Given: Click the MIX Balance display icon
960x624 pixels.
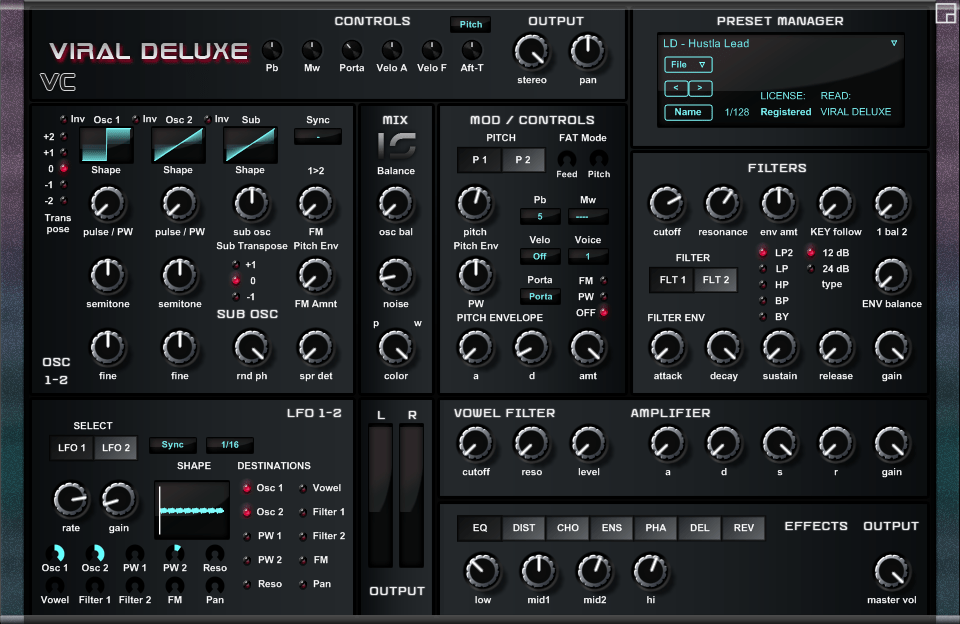Looking at the screenshot, I should click(x=396, y=146).
